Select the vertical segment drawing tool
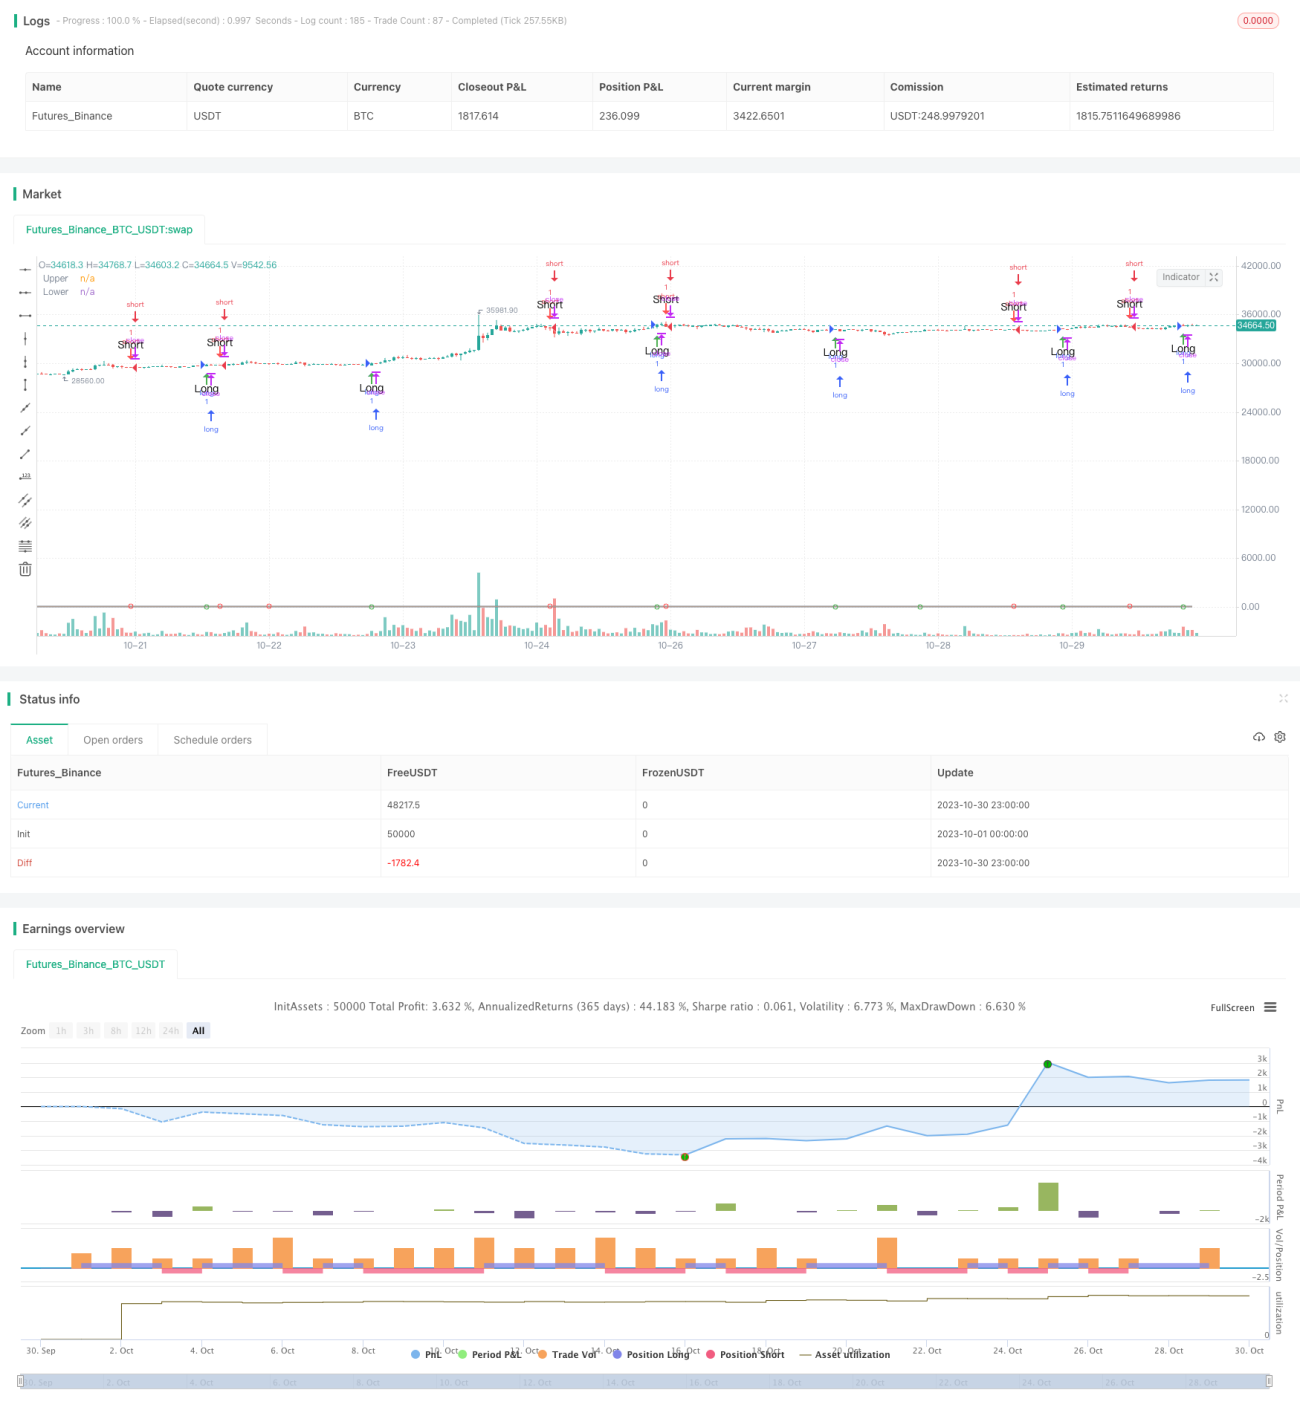The width and height of the screenshot is (1300, 1410). [x=25, y=384]
